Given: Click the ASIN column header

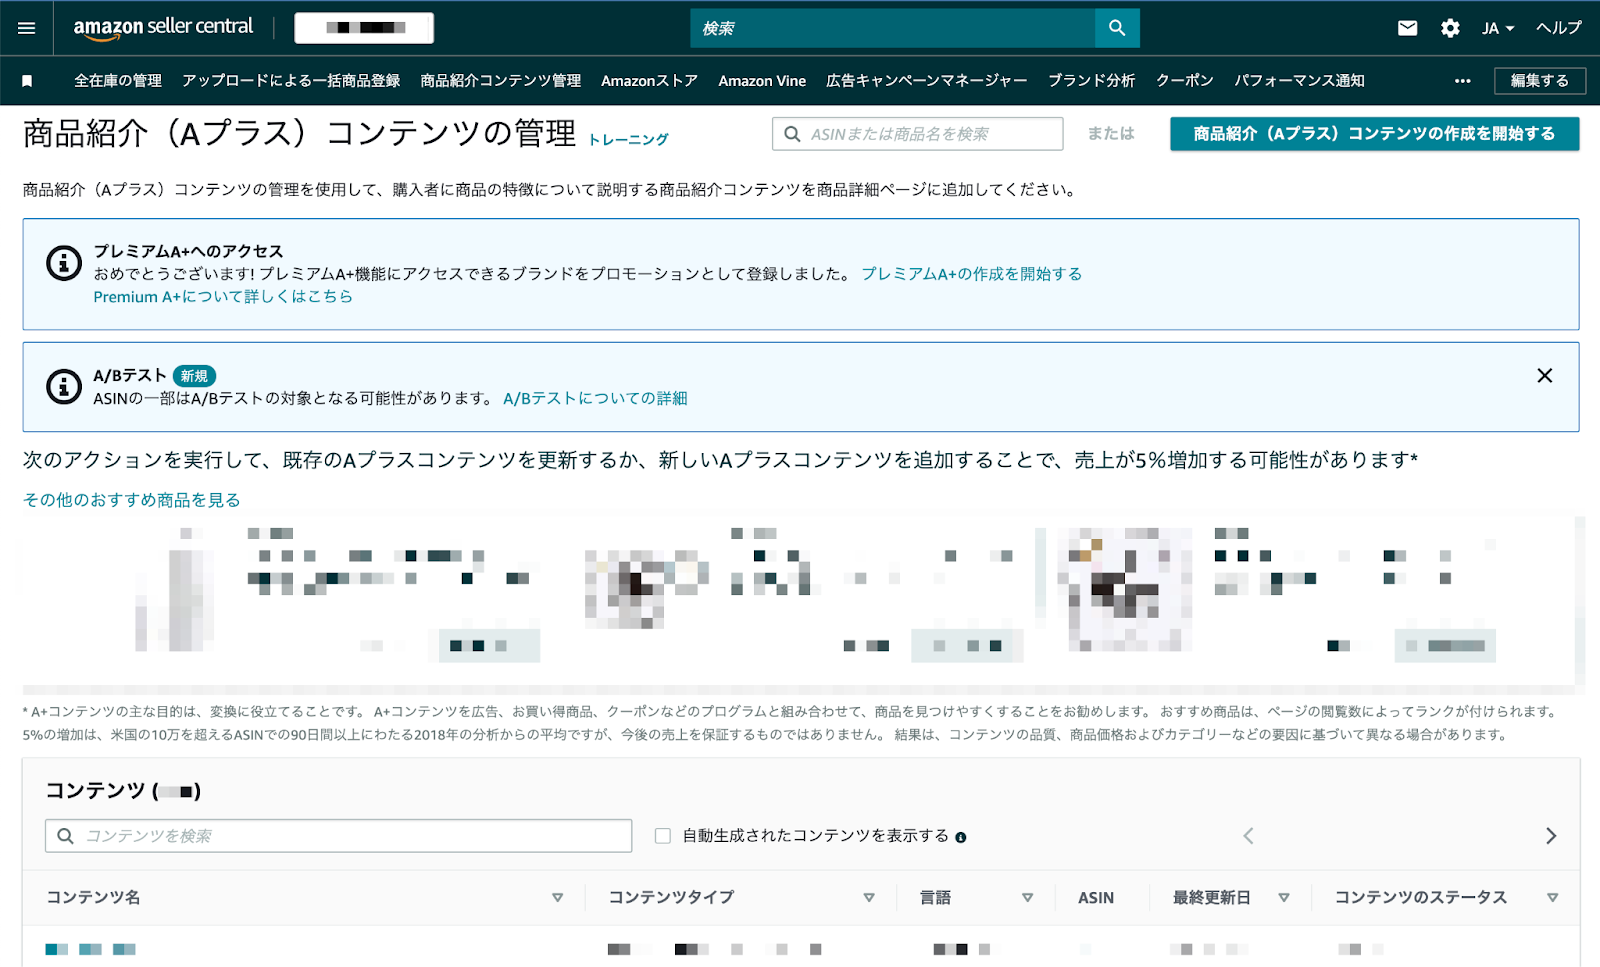Looking at the screenshot, I should (1096, 898).
